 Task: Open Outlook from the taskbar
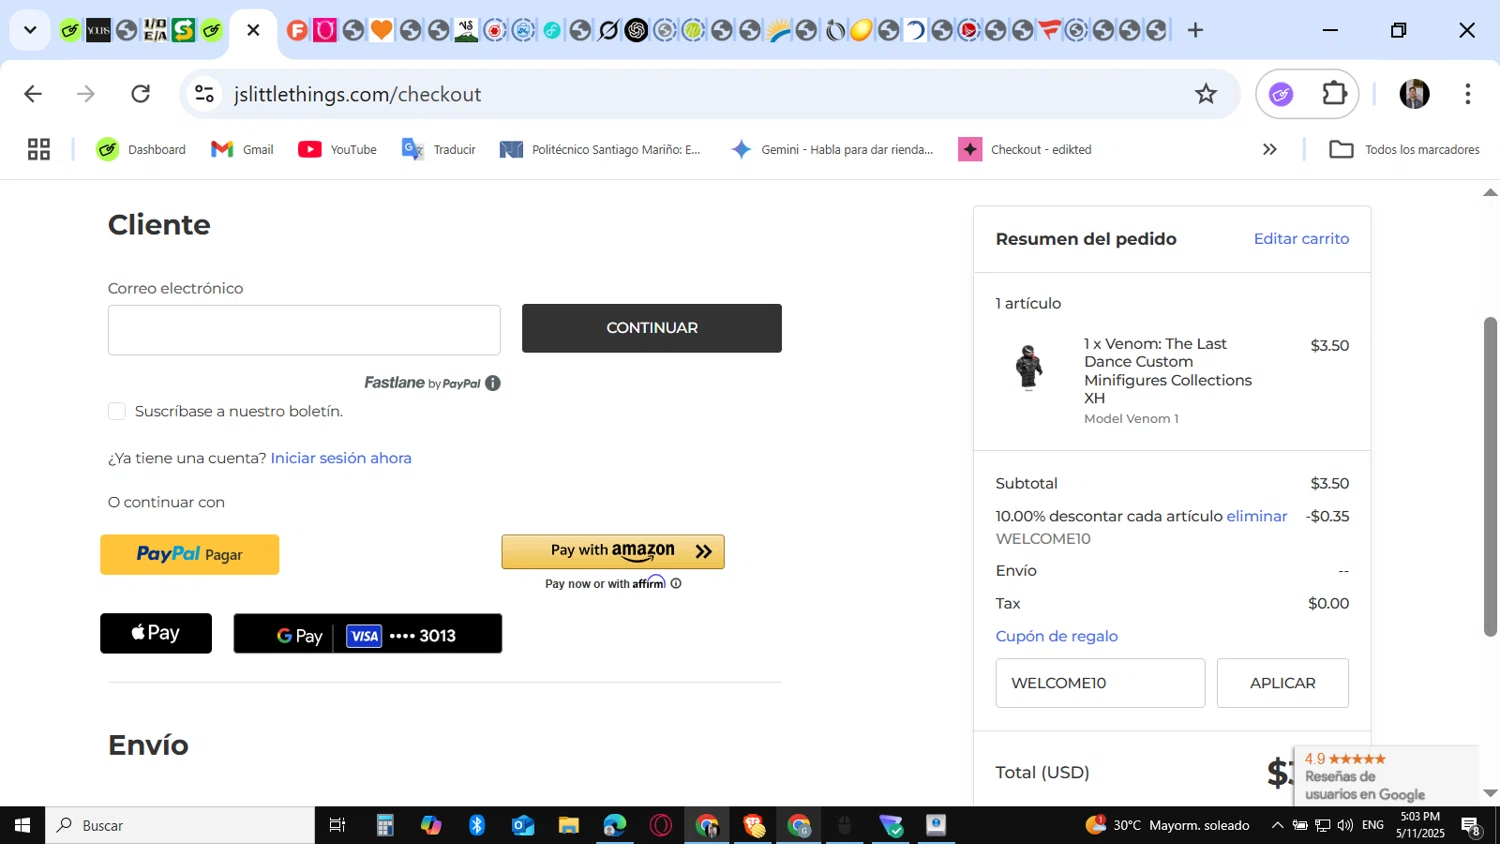point(523,825)
